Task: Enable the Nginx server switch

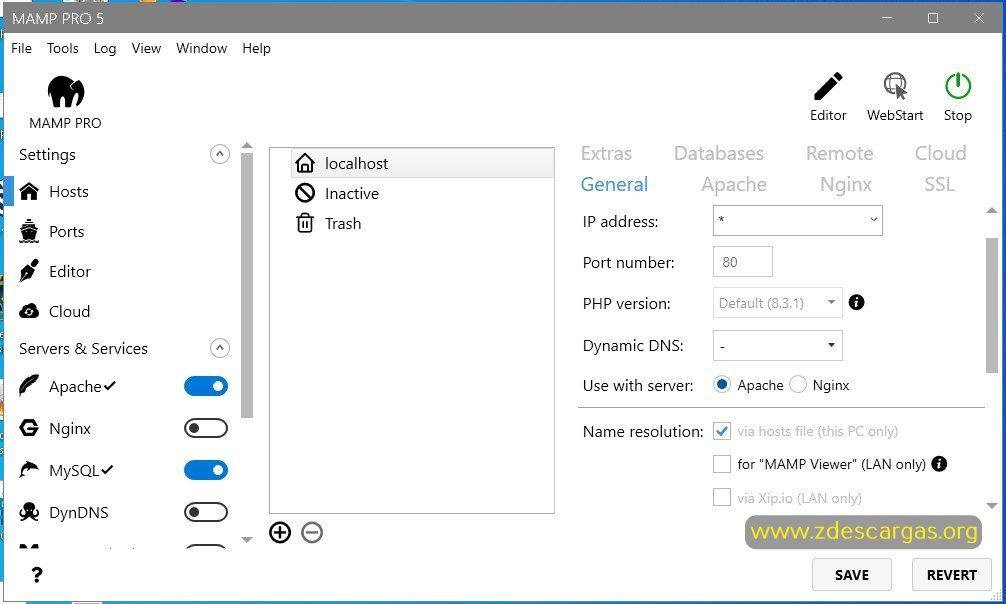Action: 206,428
